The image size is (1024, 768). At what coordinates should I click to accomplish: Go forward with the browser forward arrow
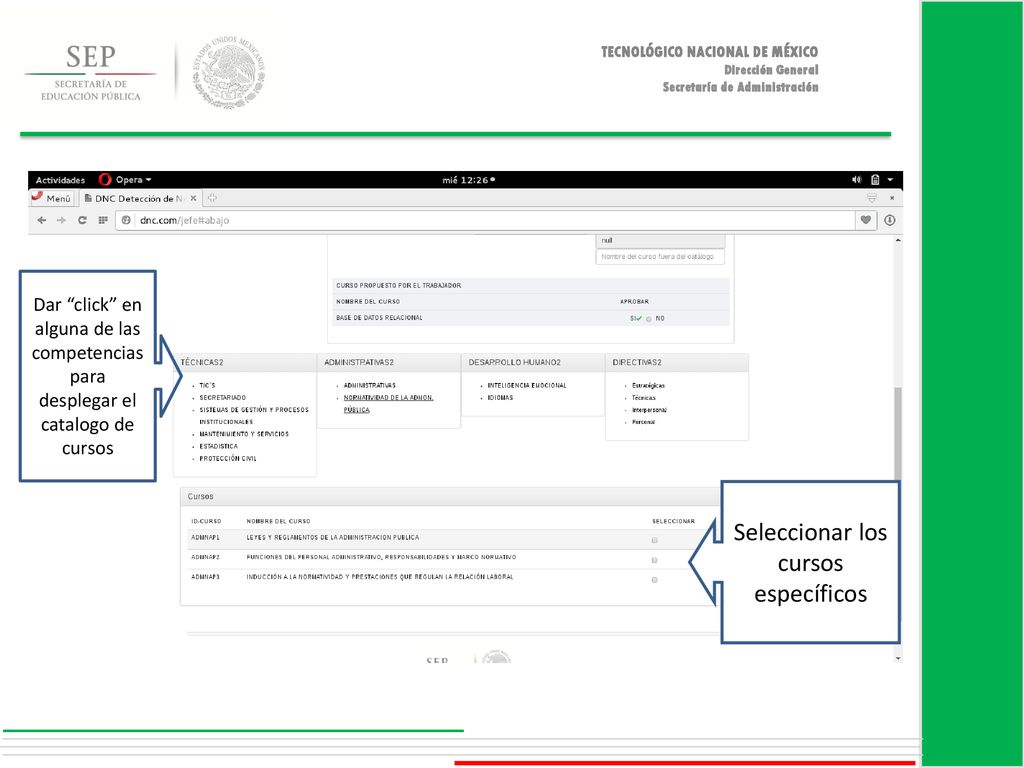coord(61,221)
